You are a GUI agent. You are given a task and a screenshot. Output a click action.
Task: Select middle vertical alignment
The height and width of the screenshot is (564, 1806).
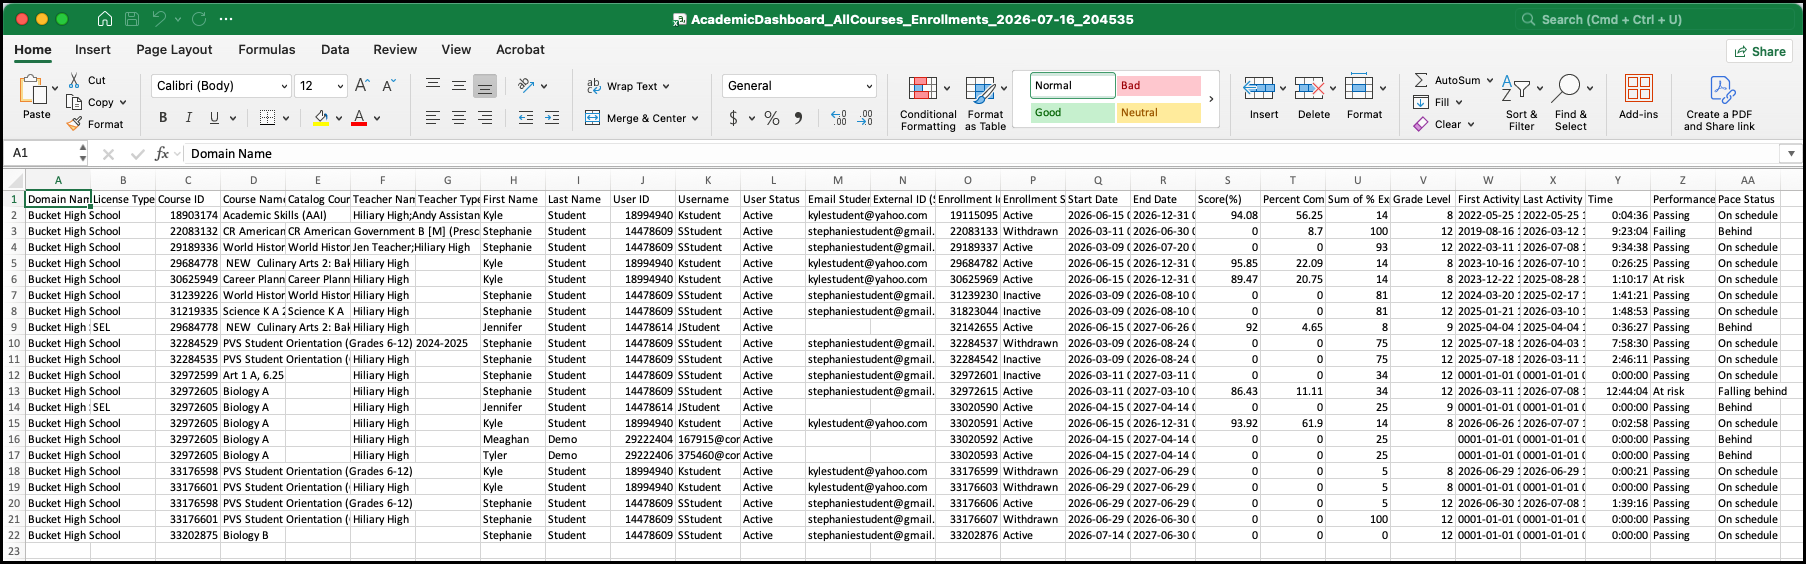(459, 86)
